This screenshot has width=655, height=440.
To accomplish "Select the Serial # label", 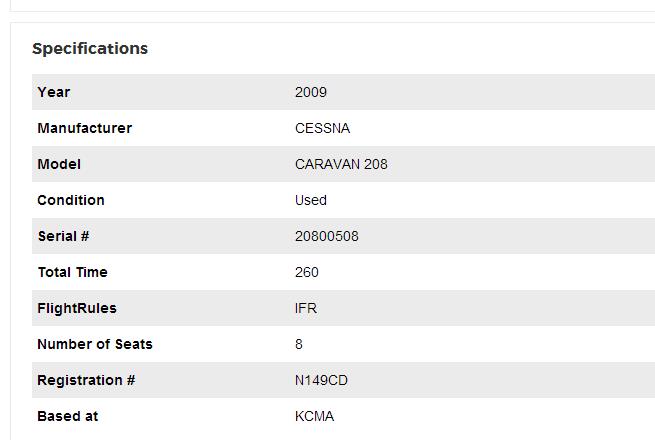I will click(x=63, y=236).
